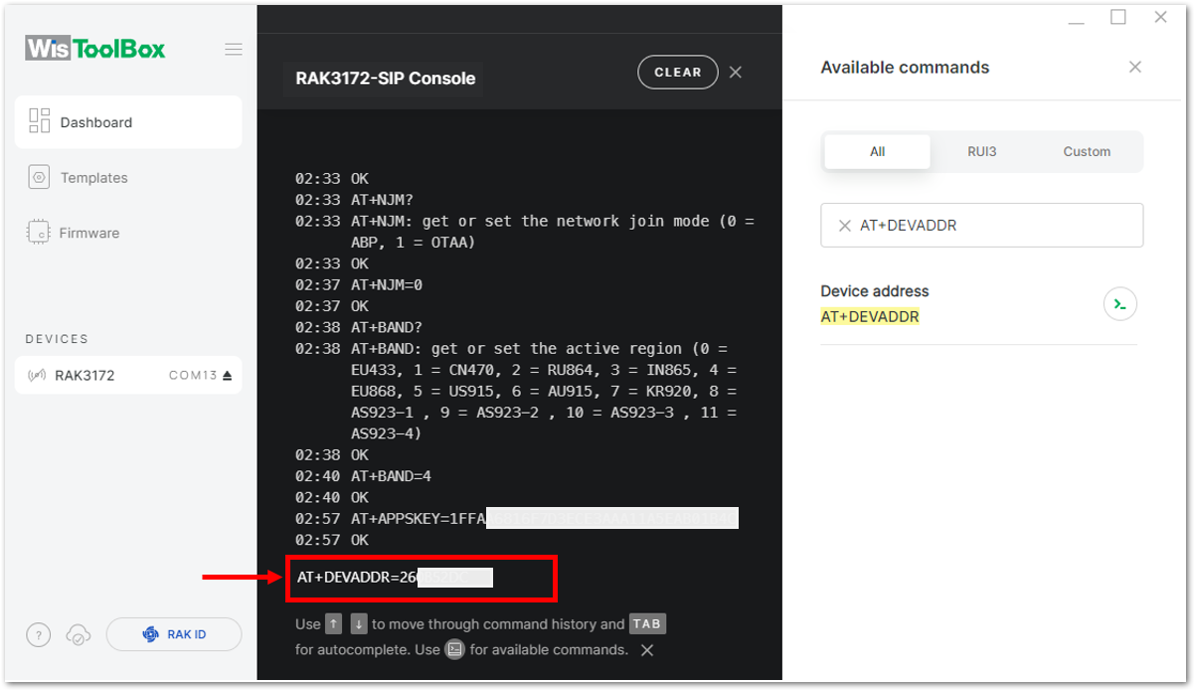Open the Dashboard page

pos(128,122)
